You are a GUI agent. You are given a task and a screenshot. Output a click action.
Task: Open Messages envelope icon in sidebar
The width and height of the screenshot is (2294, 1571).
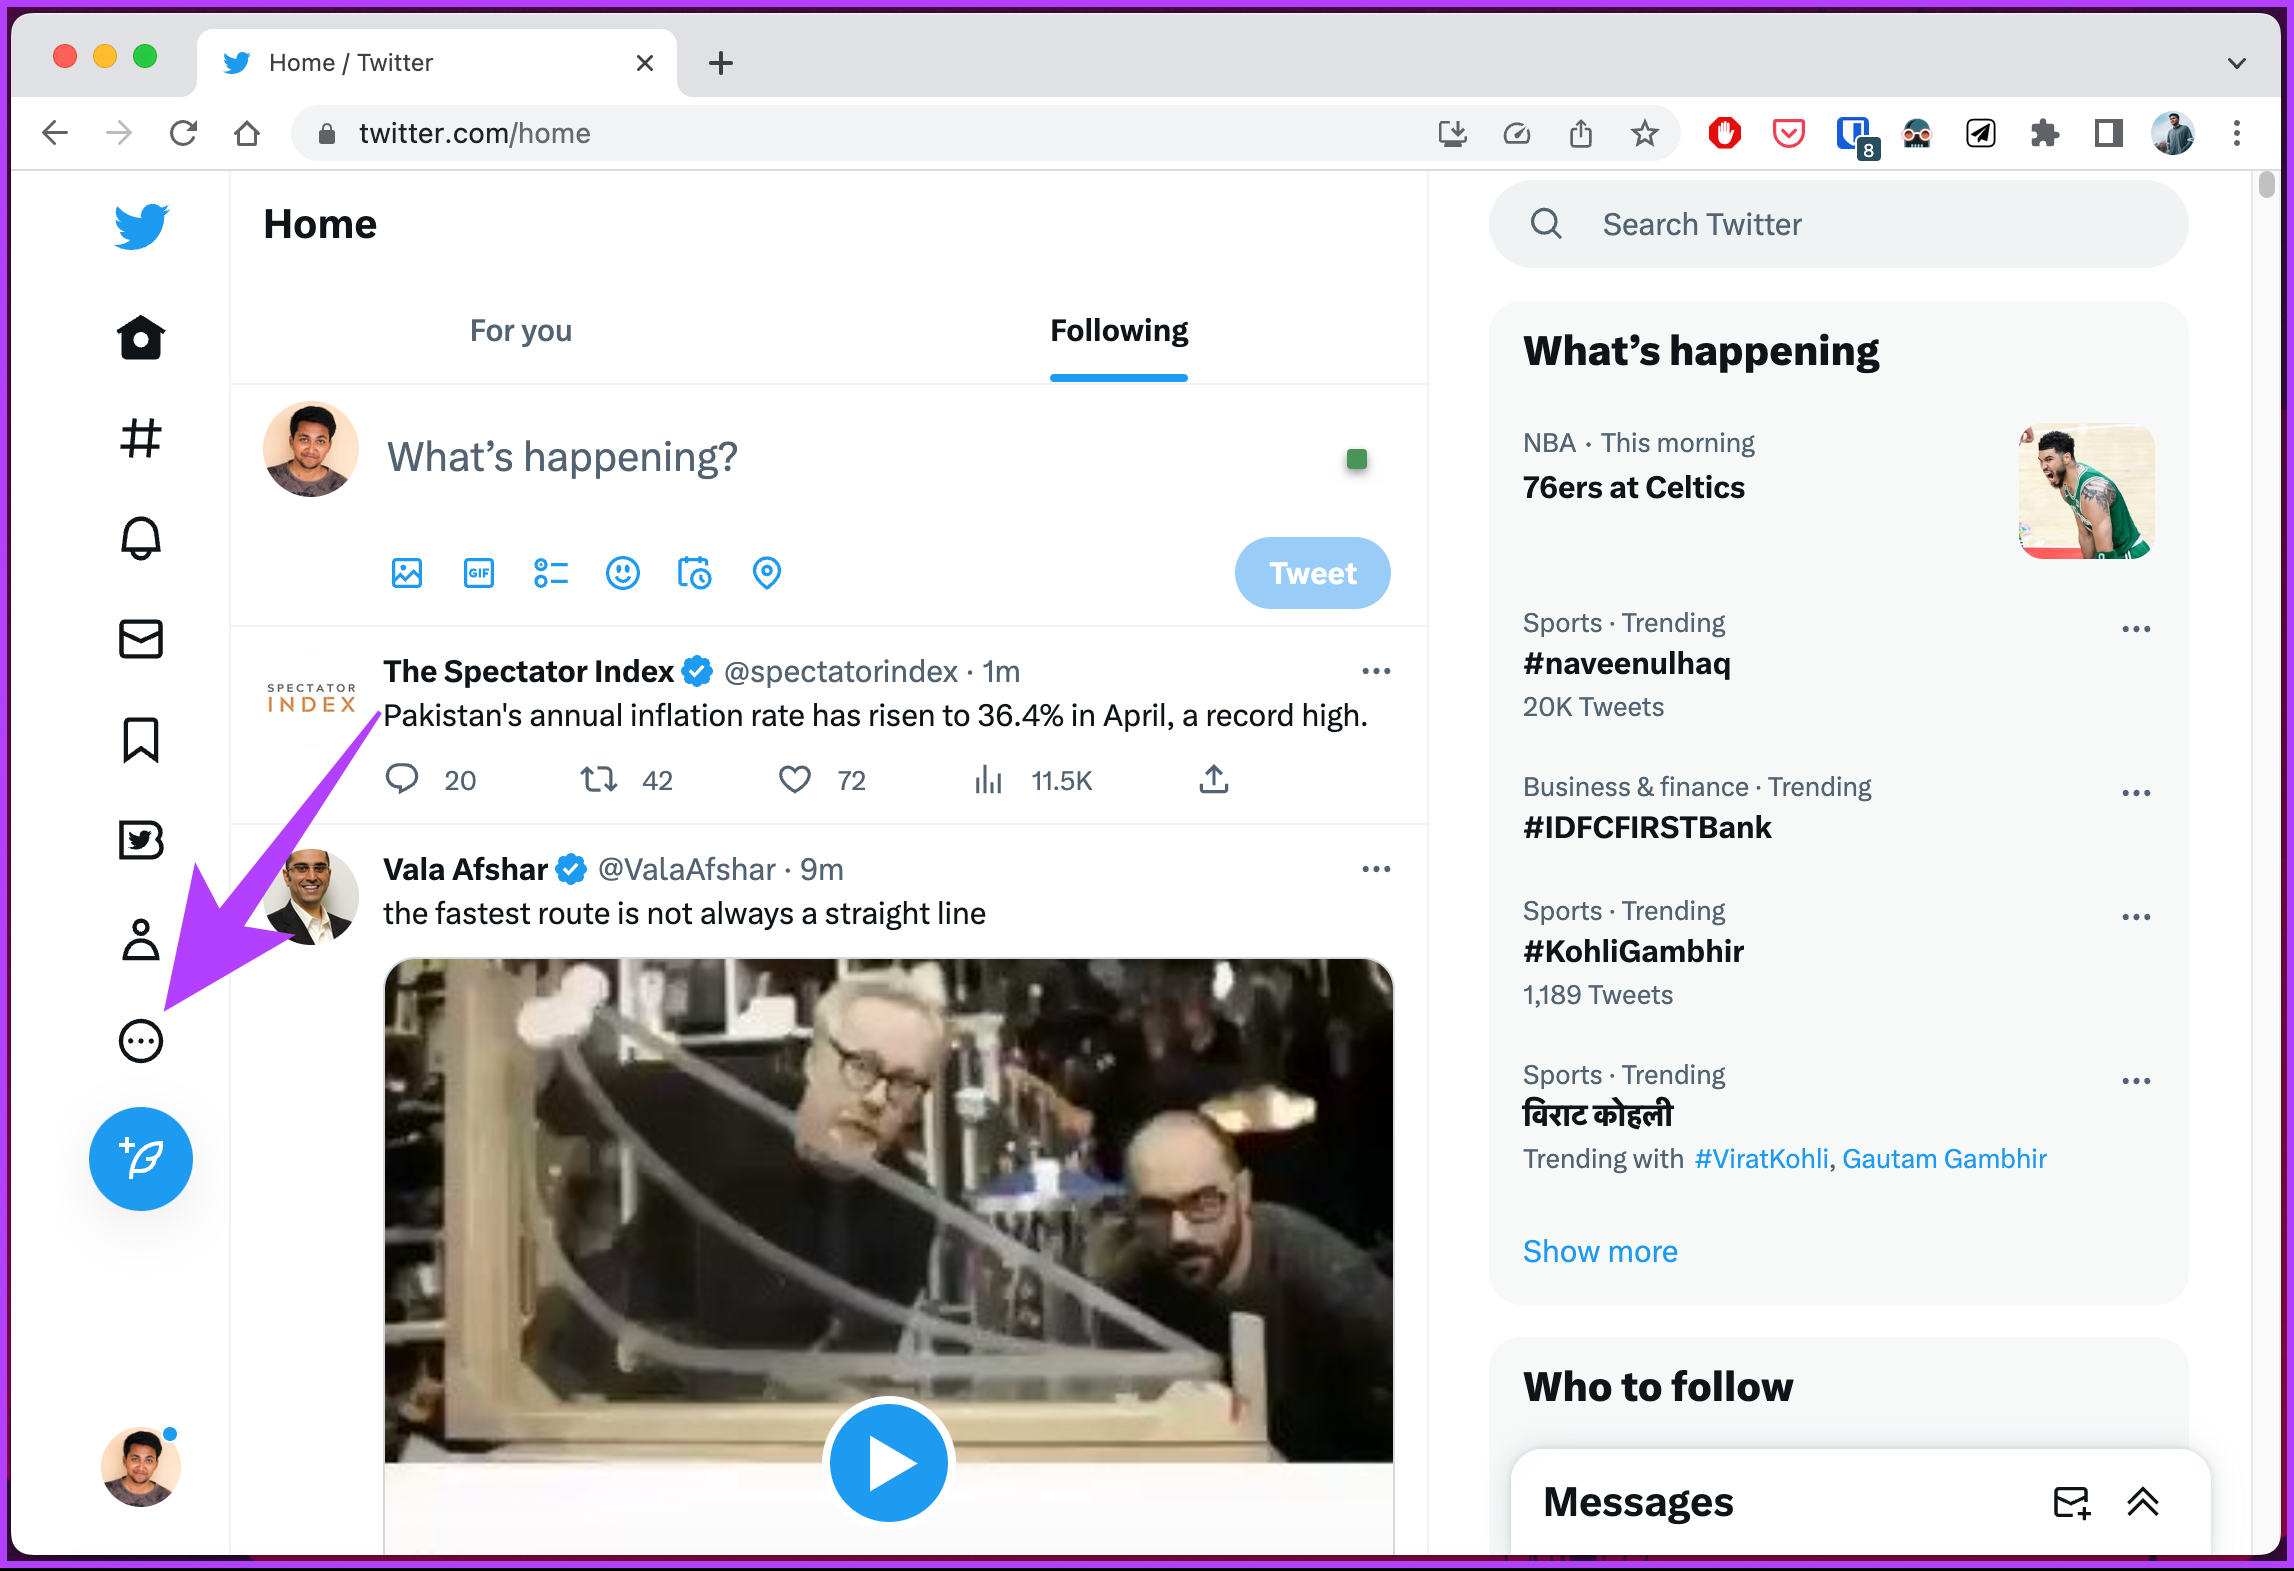coord(141,639)
